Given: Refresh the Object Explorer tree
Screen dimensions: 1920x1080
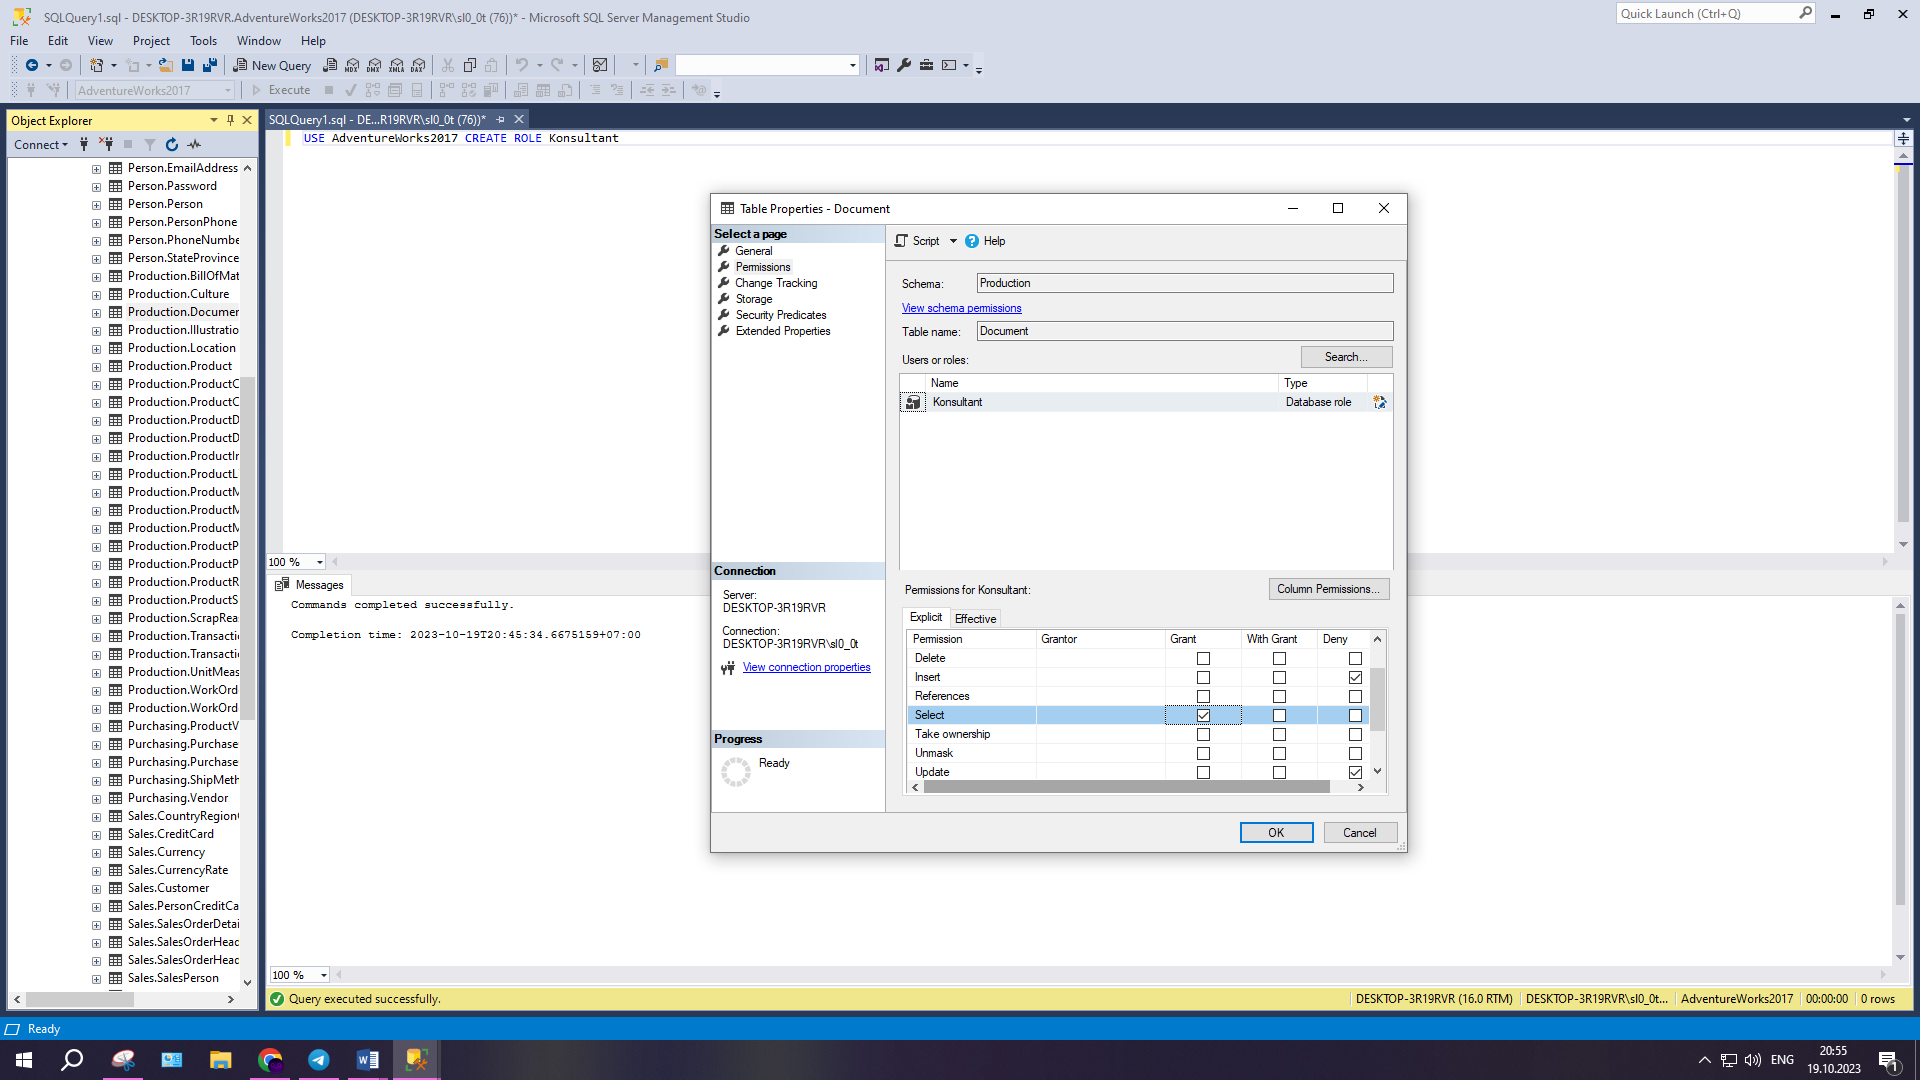Looking at the screenshot, I should click(x=172, y=144).
